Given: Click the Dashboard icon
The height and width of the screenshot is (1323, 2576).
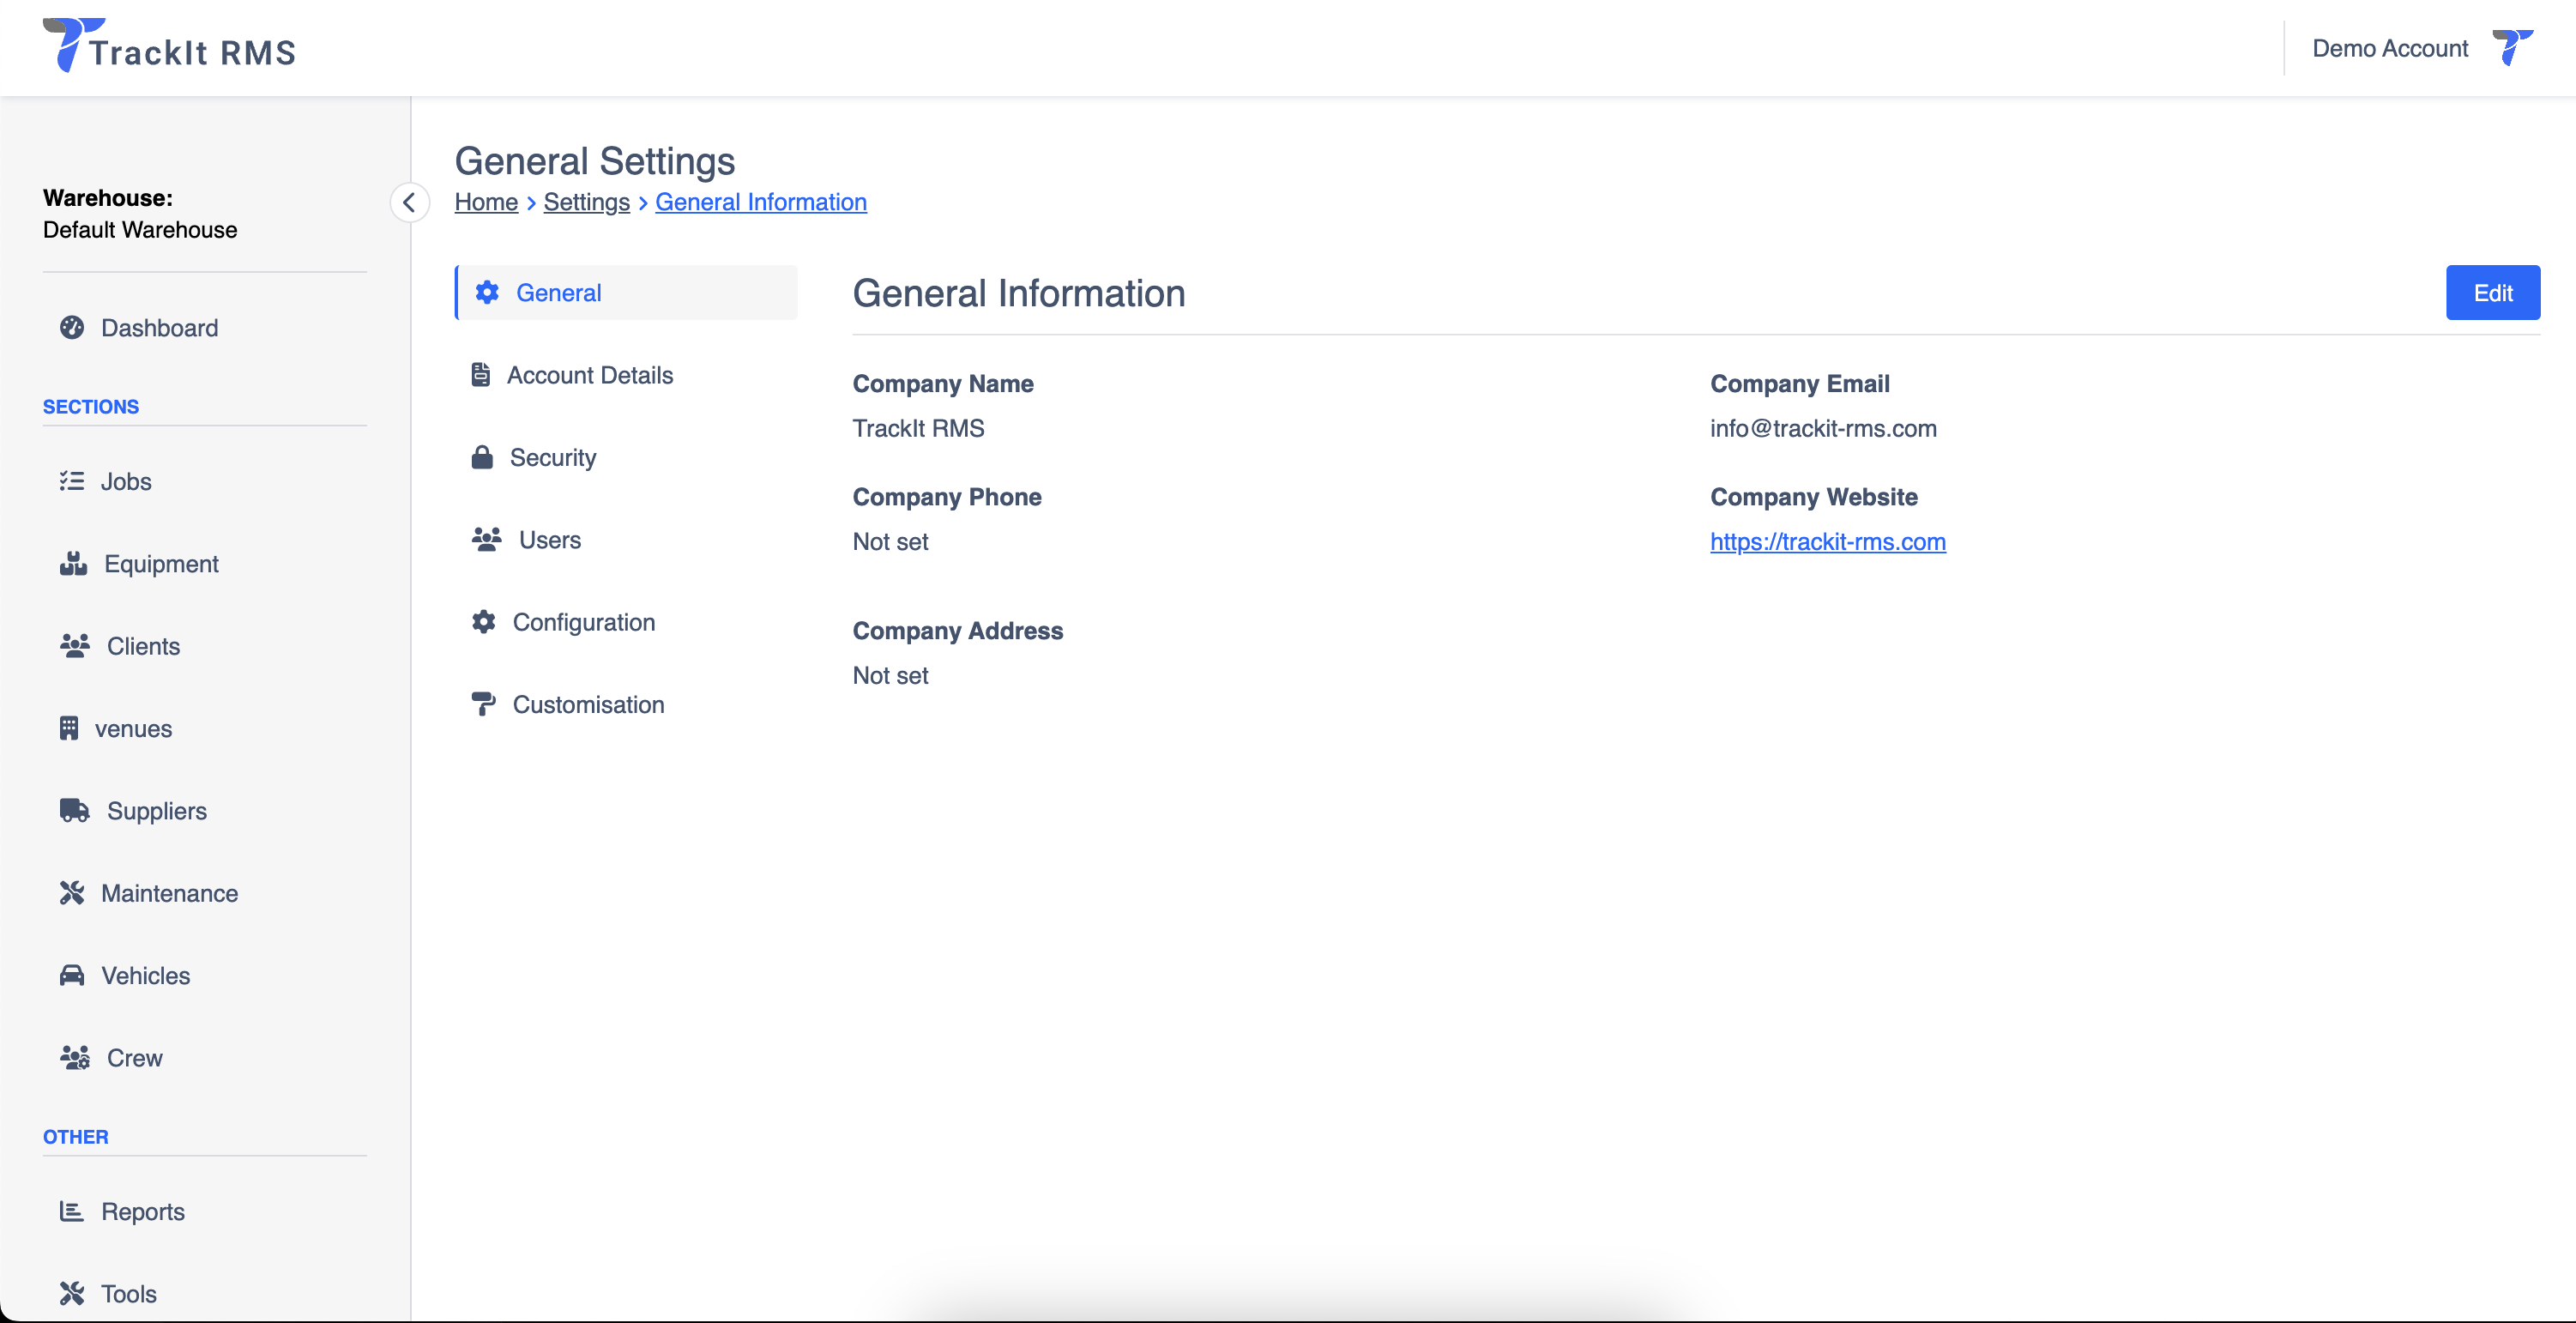Looking at the screenshot, I should [73, 326].
